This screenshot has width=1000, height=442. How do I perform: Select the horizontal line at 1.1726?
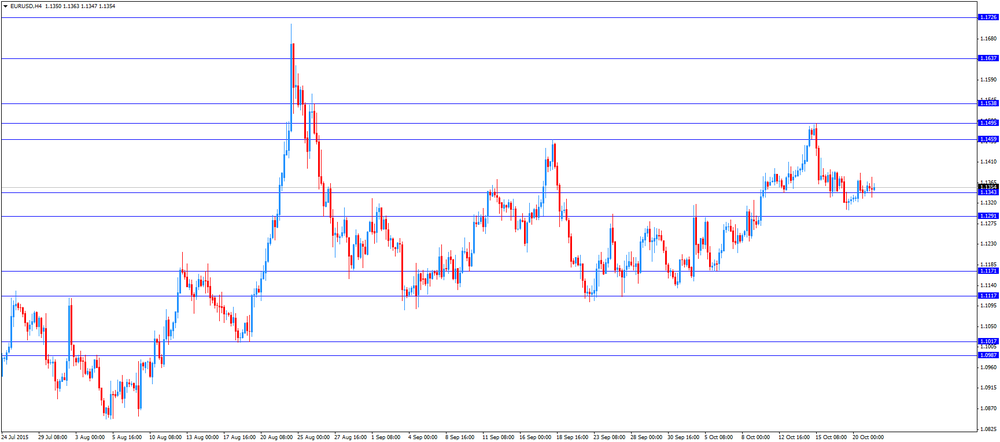(488, 18)
